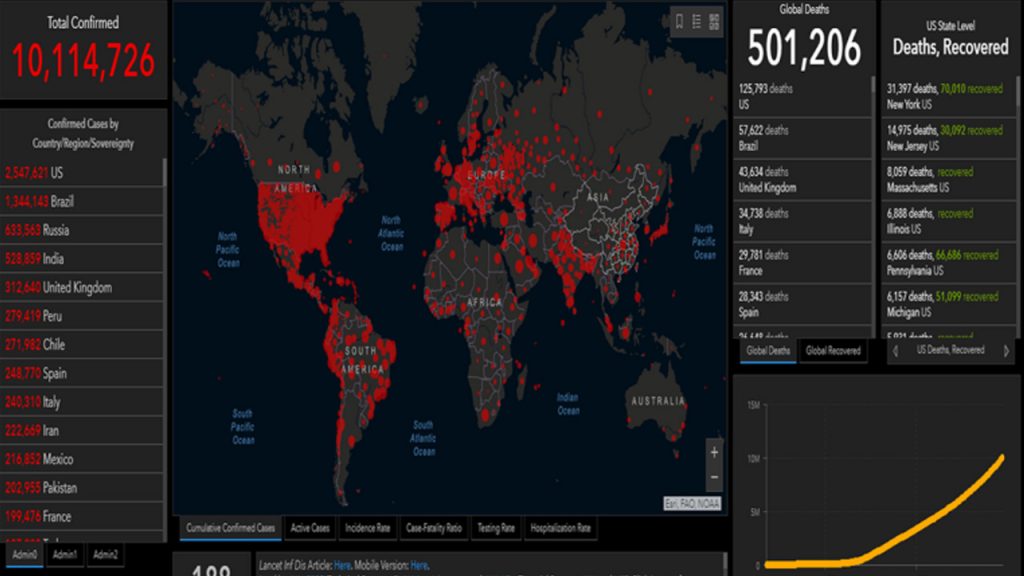This screenshot has width=1024, height=576.
Task: Zoom in on the map with plus
Action: 713,453
